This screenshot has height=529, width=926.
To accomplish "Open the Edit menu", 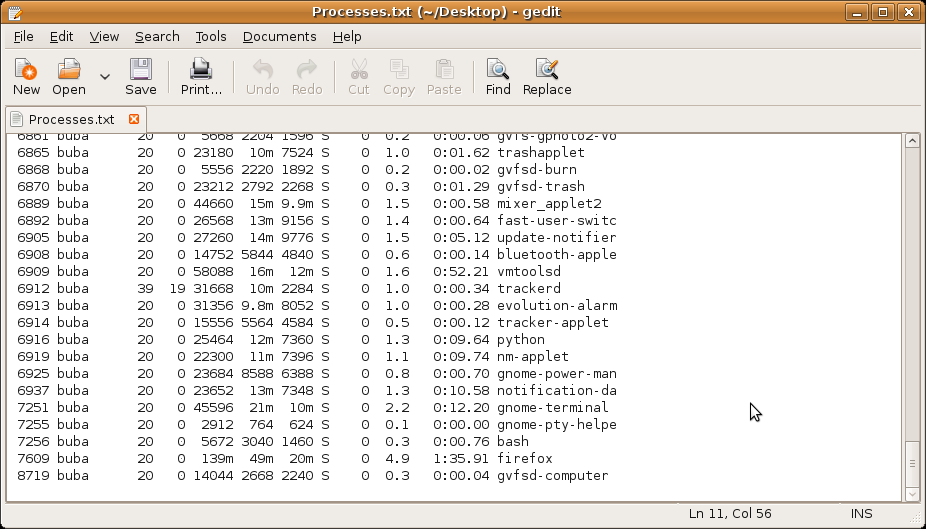I will click(x=61, y=37).
